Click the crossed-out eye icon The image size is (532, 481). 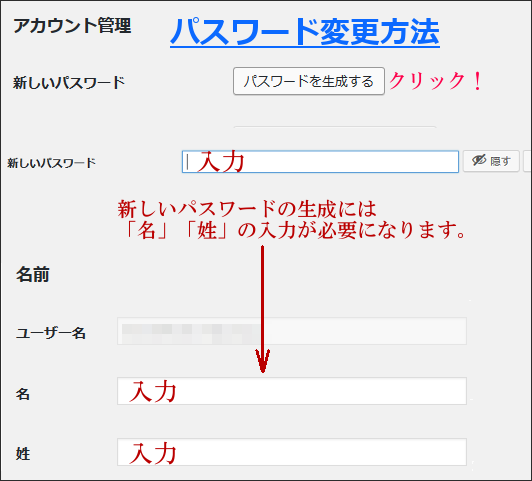click(479, 160)
